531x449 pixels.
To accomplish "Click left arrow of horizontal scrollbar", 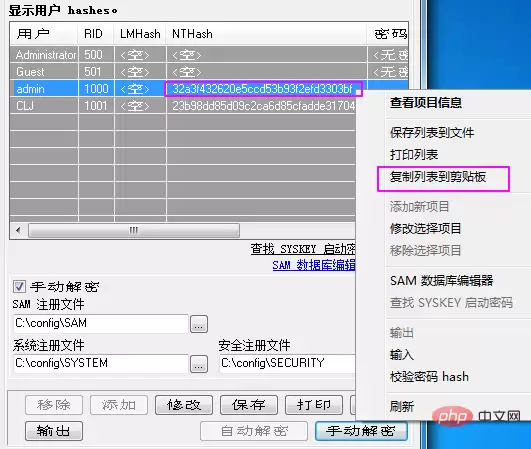I will (x=18, y=231).
